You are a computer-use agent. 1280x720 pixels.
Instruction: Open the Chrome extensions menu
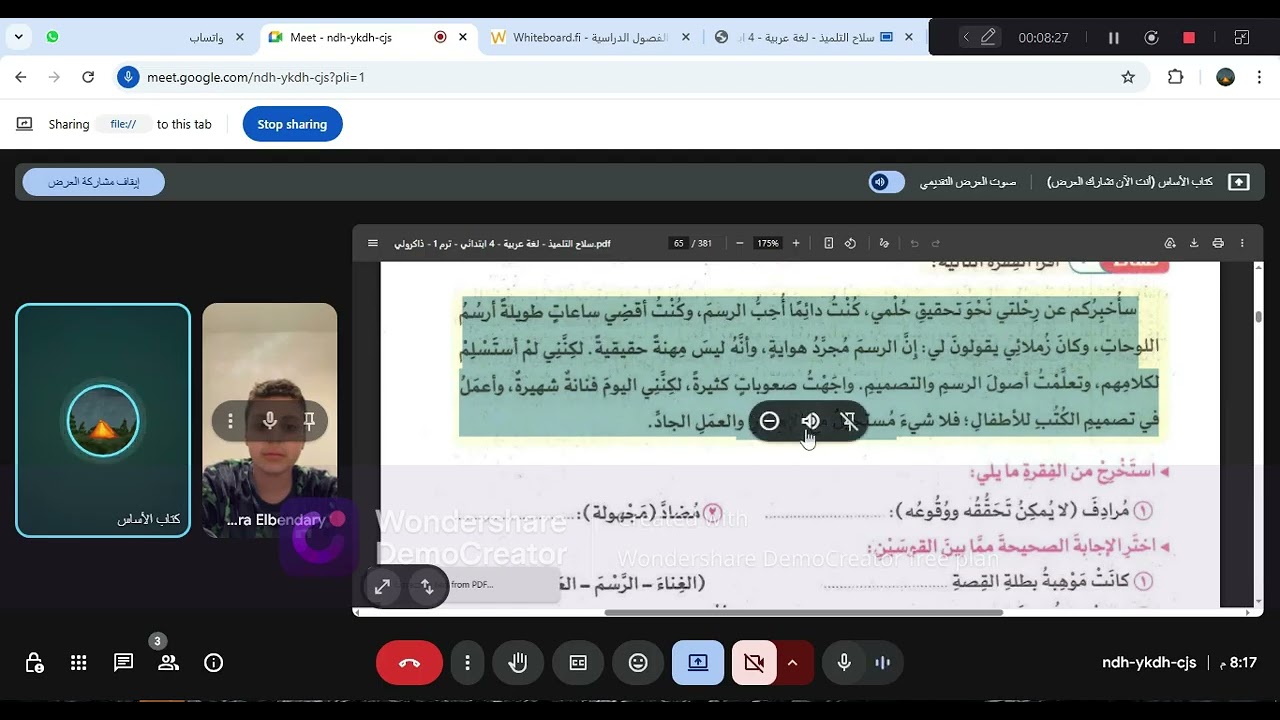point(1176,77)
